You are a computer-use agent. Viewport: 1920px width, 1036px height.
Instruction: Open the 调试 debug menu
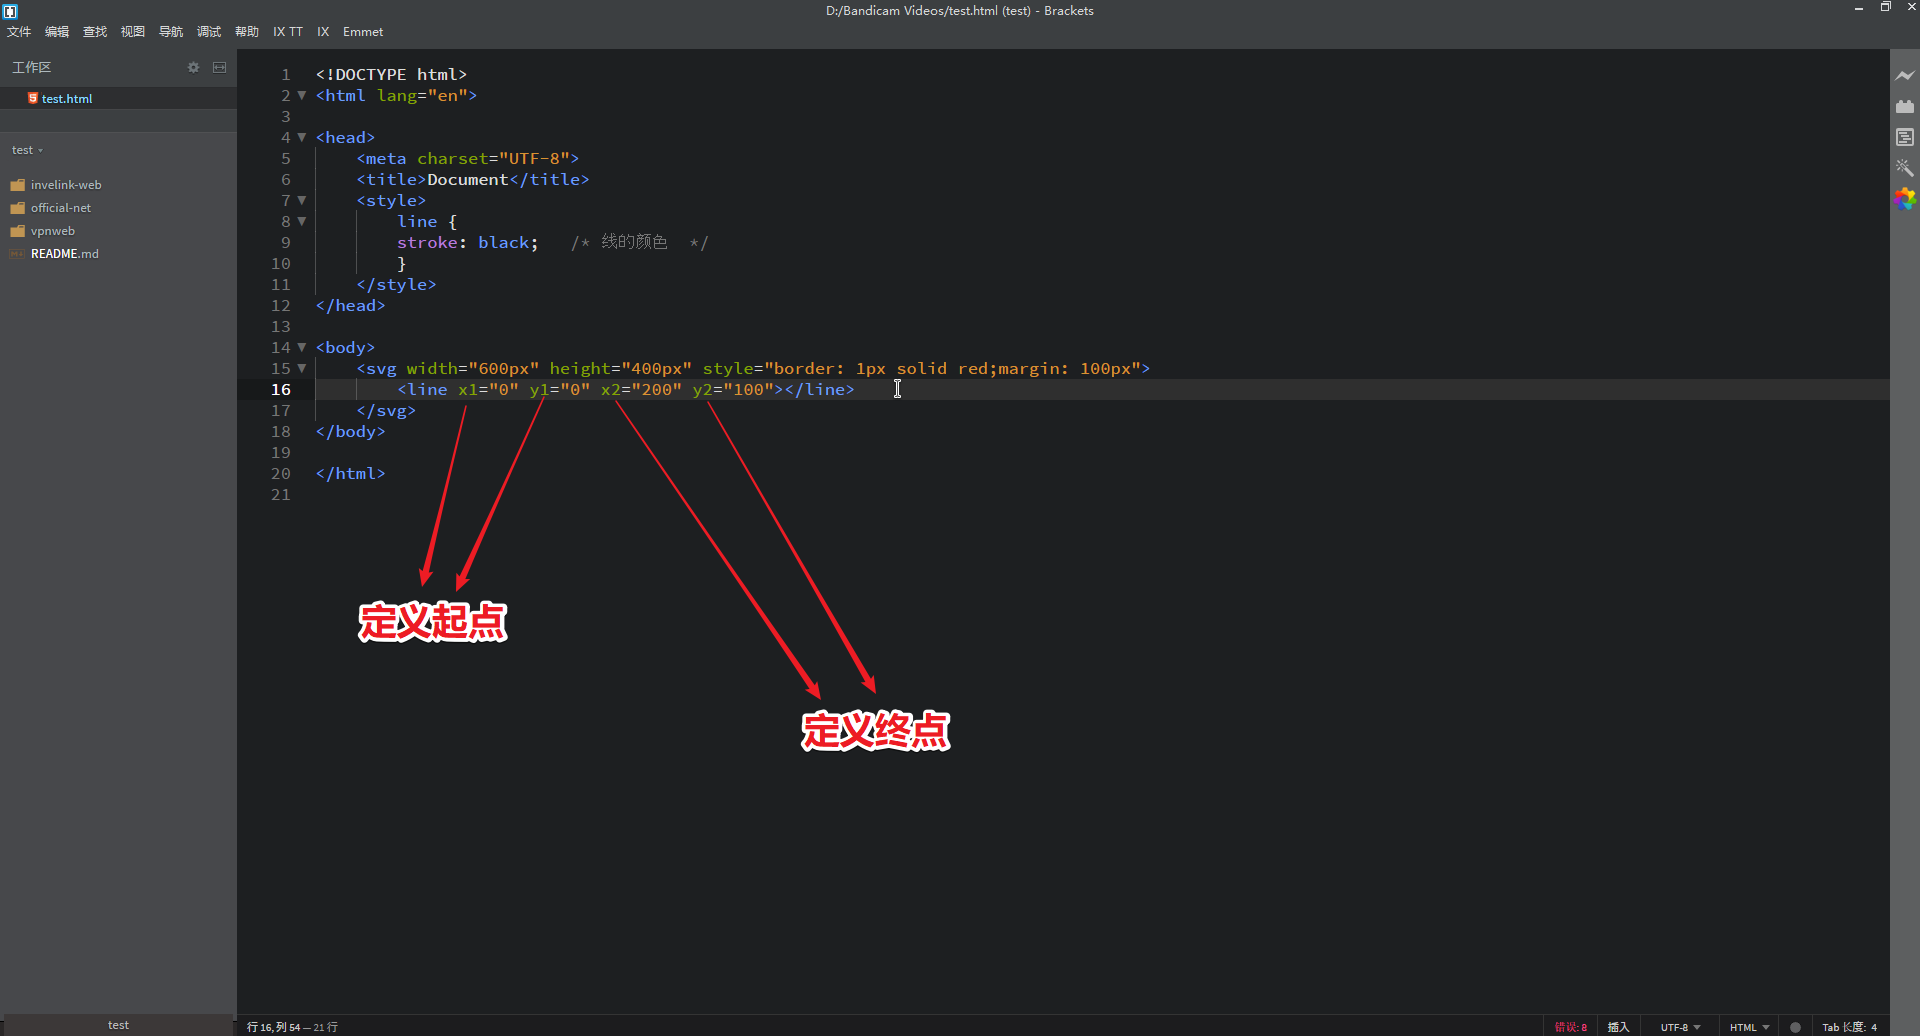click(x=208, y=31)
